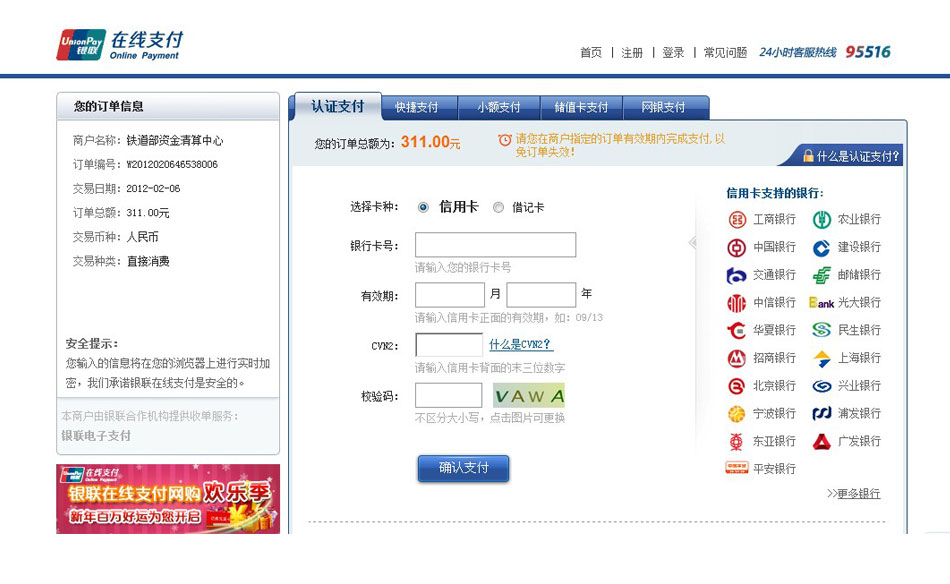
Task: Click the 宁波银行 orange logo icon
Action: click(737, 414)
